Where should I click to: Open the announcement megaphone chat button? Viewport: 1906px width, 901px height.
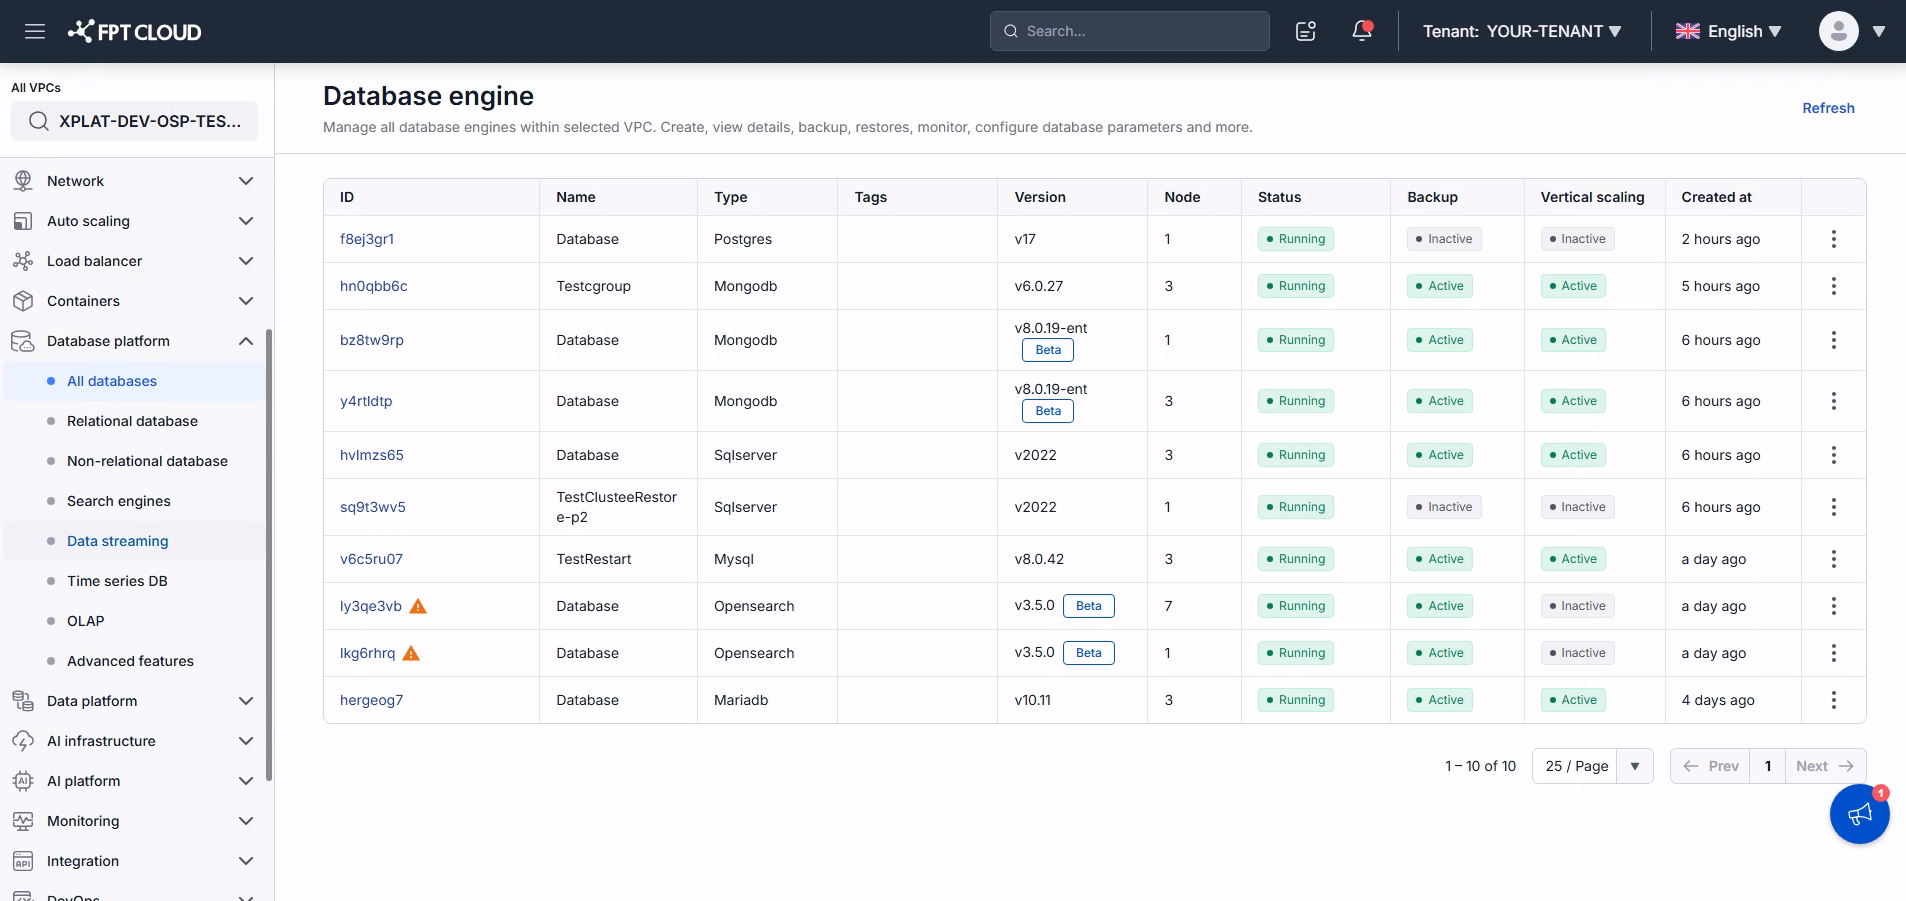(1860, 814)
